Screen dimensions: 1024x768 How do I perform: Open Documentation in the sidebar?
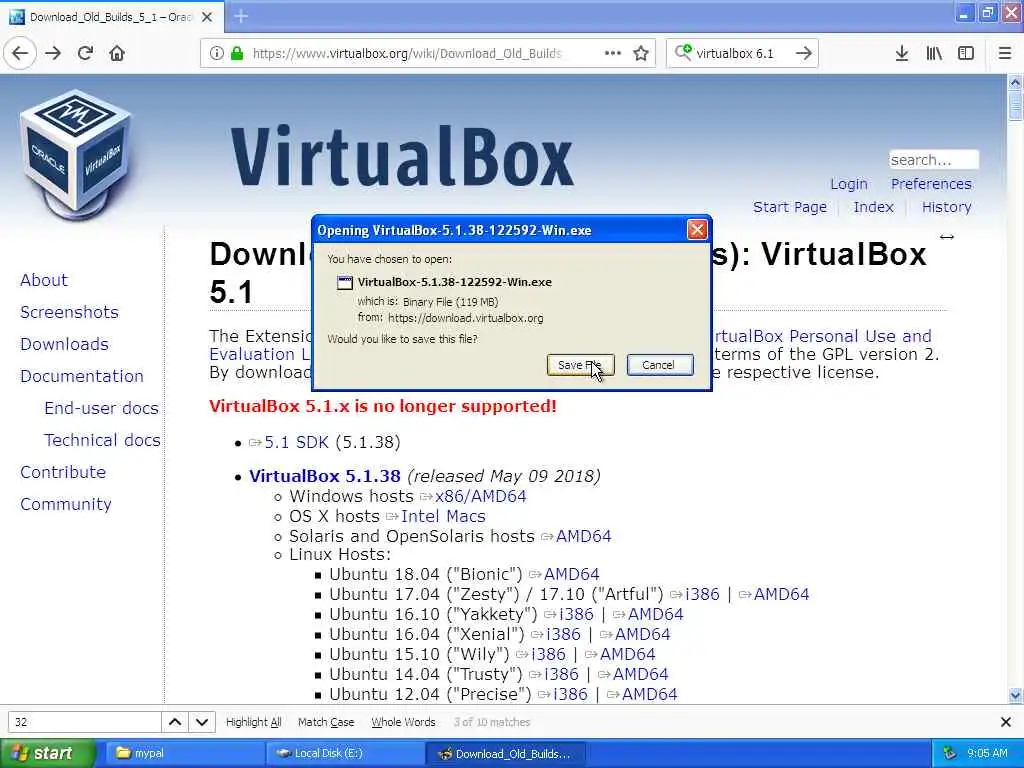pyautogui.click(x=82, y=376)
